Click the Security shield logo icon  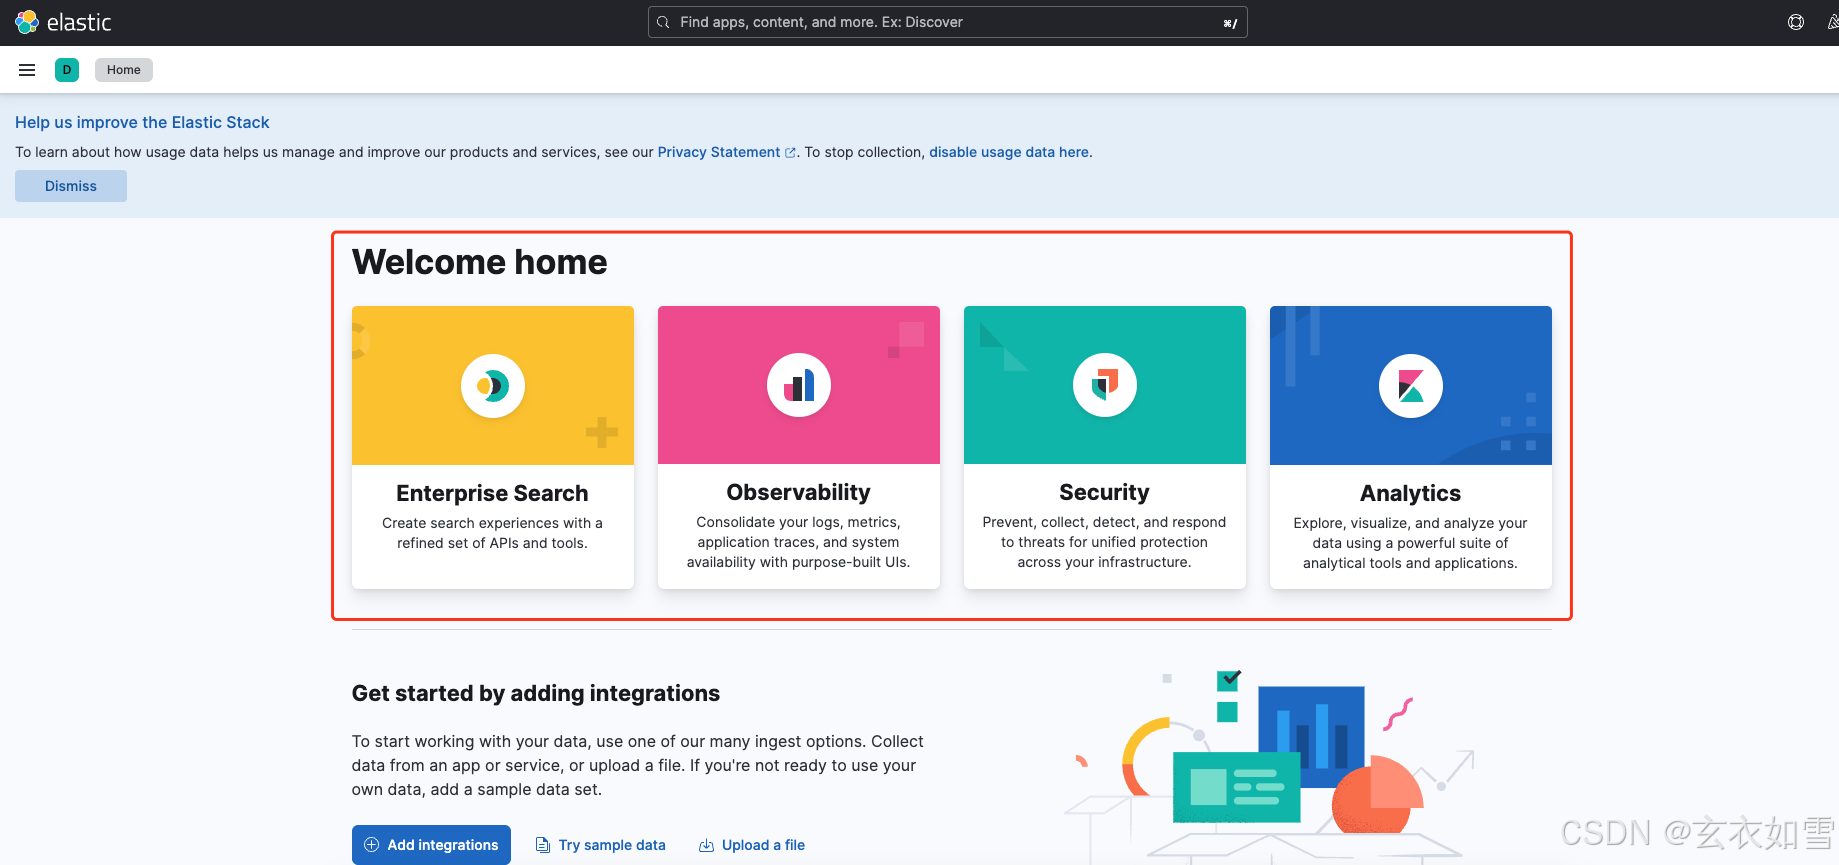[x=1105, y=385]
